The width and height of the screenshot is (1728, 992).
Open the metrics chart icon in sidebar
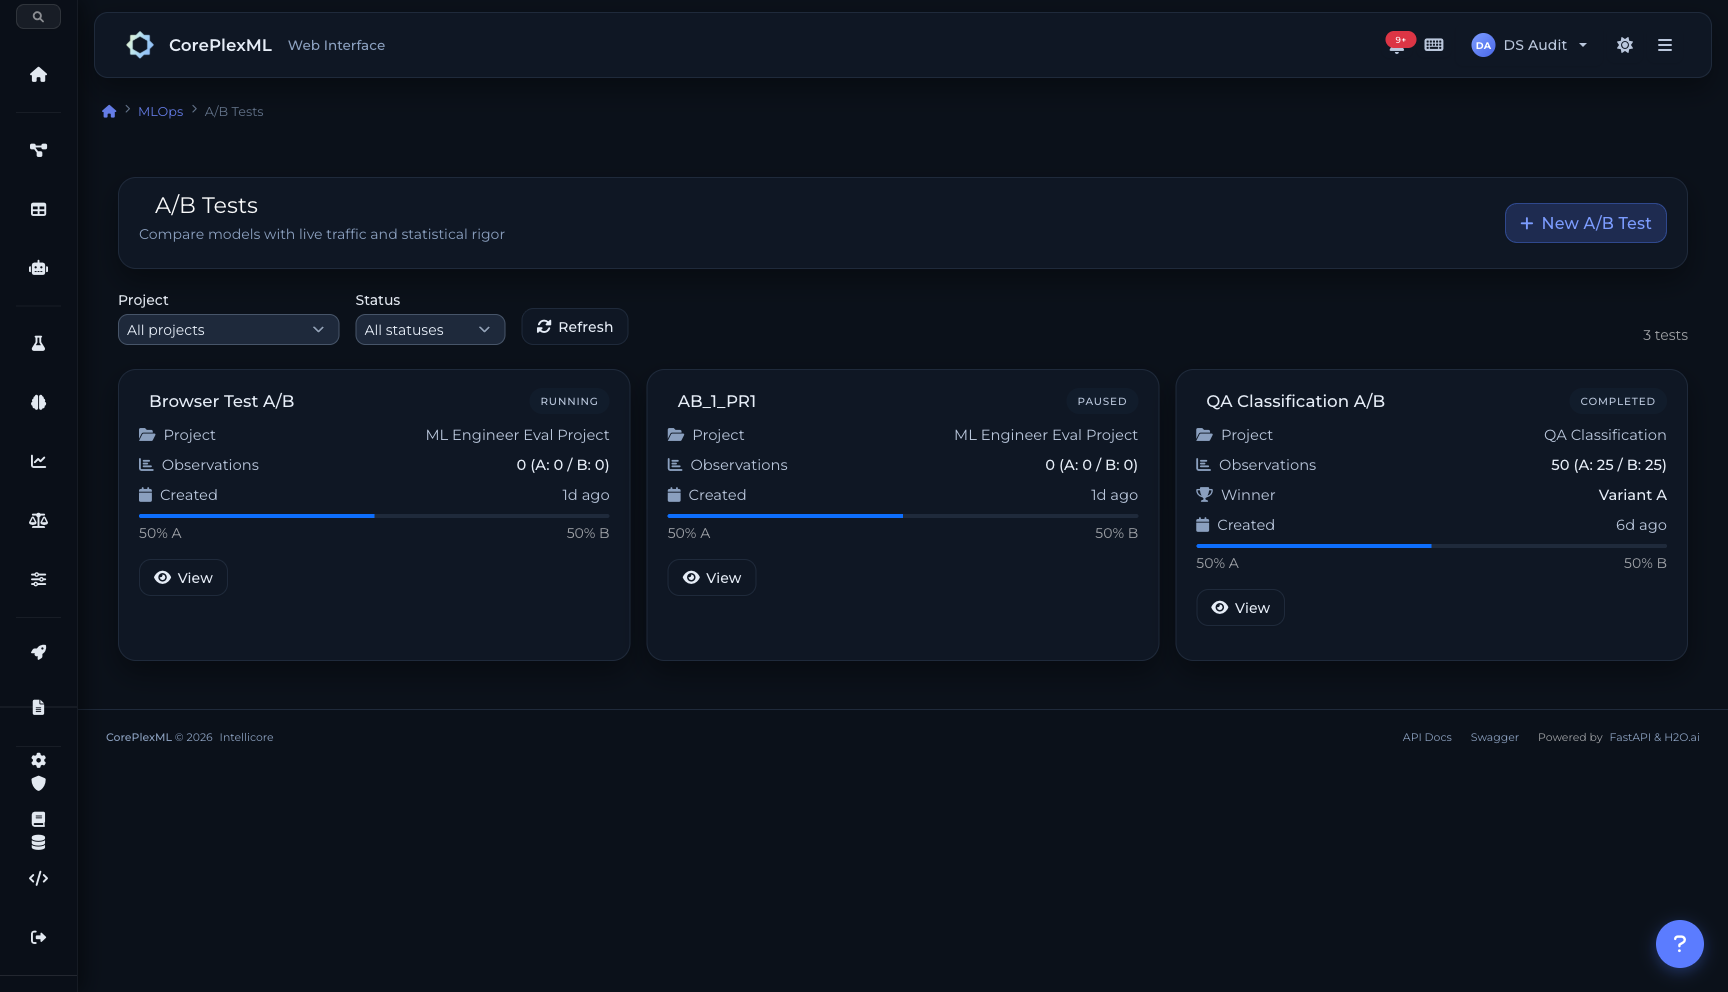coord(38,461)
